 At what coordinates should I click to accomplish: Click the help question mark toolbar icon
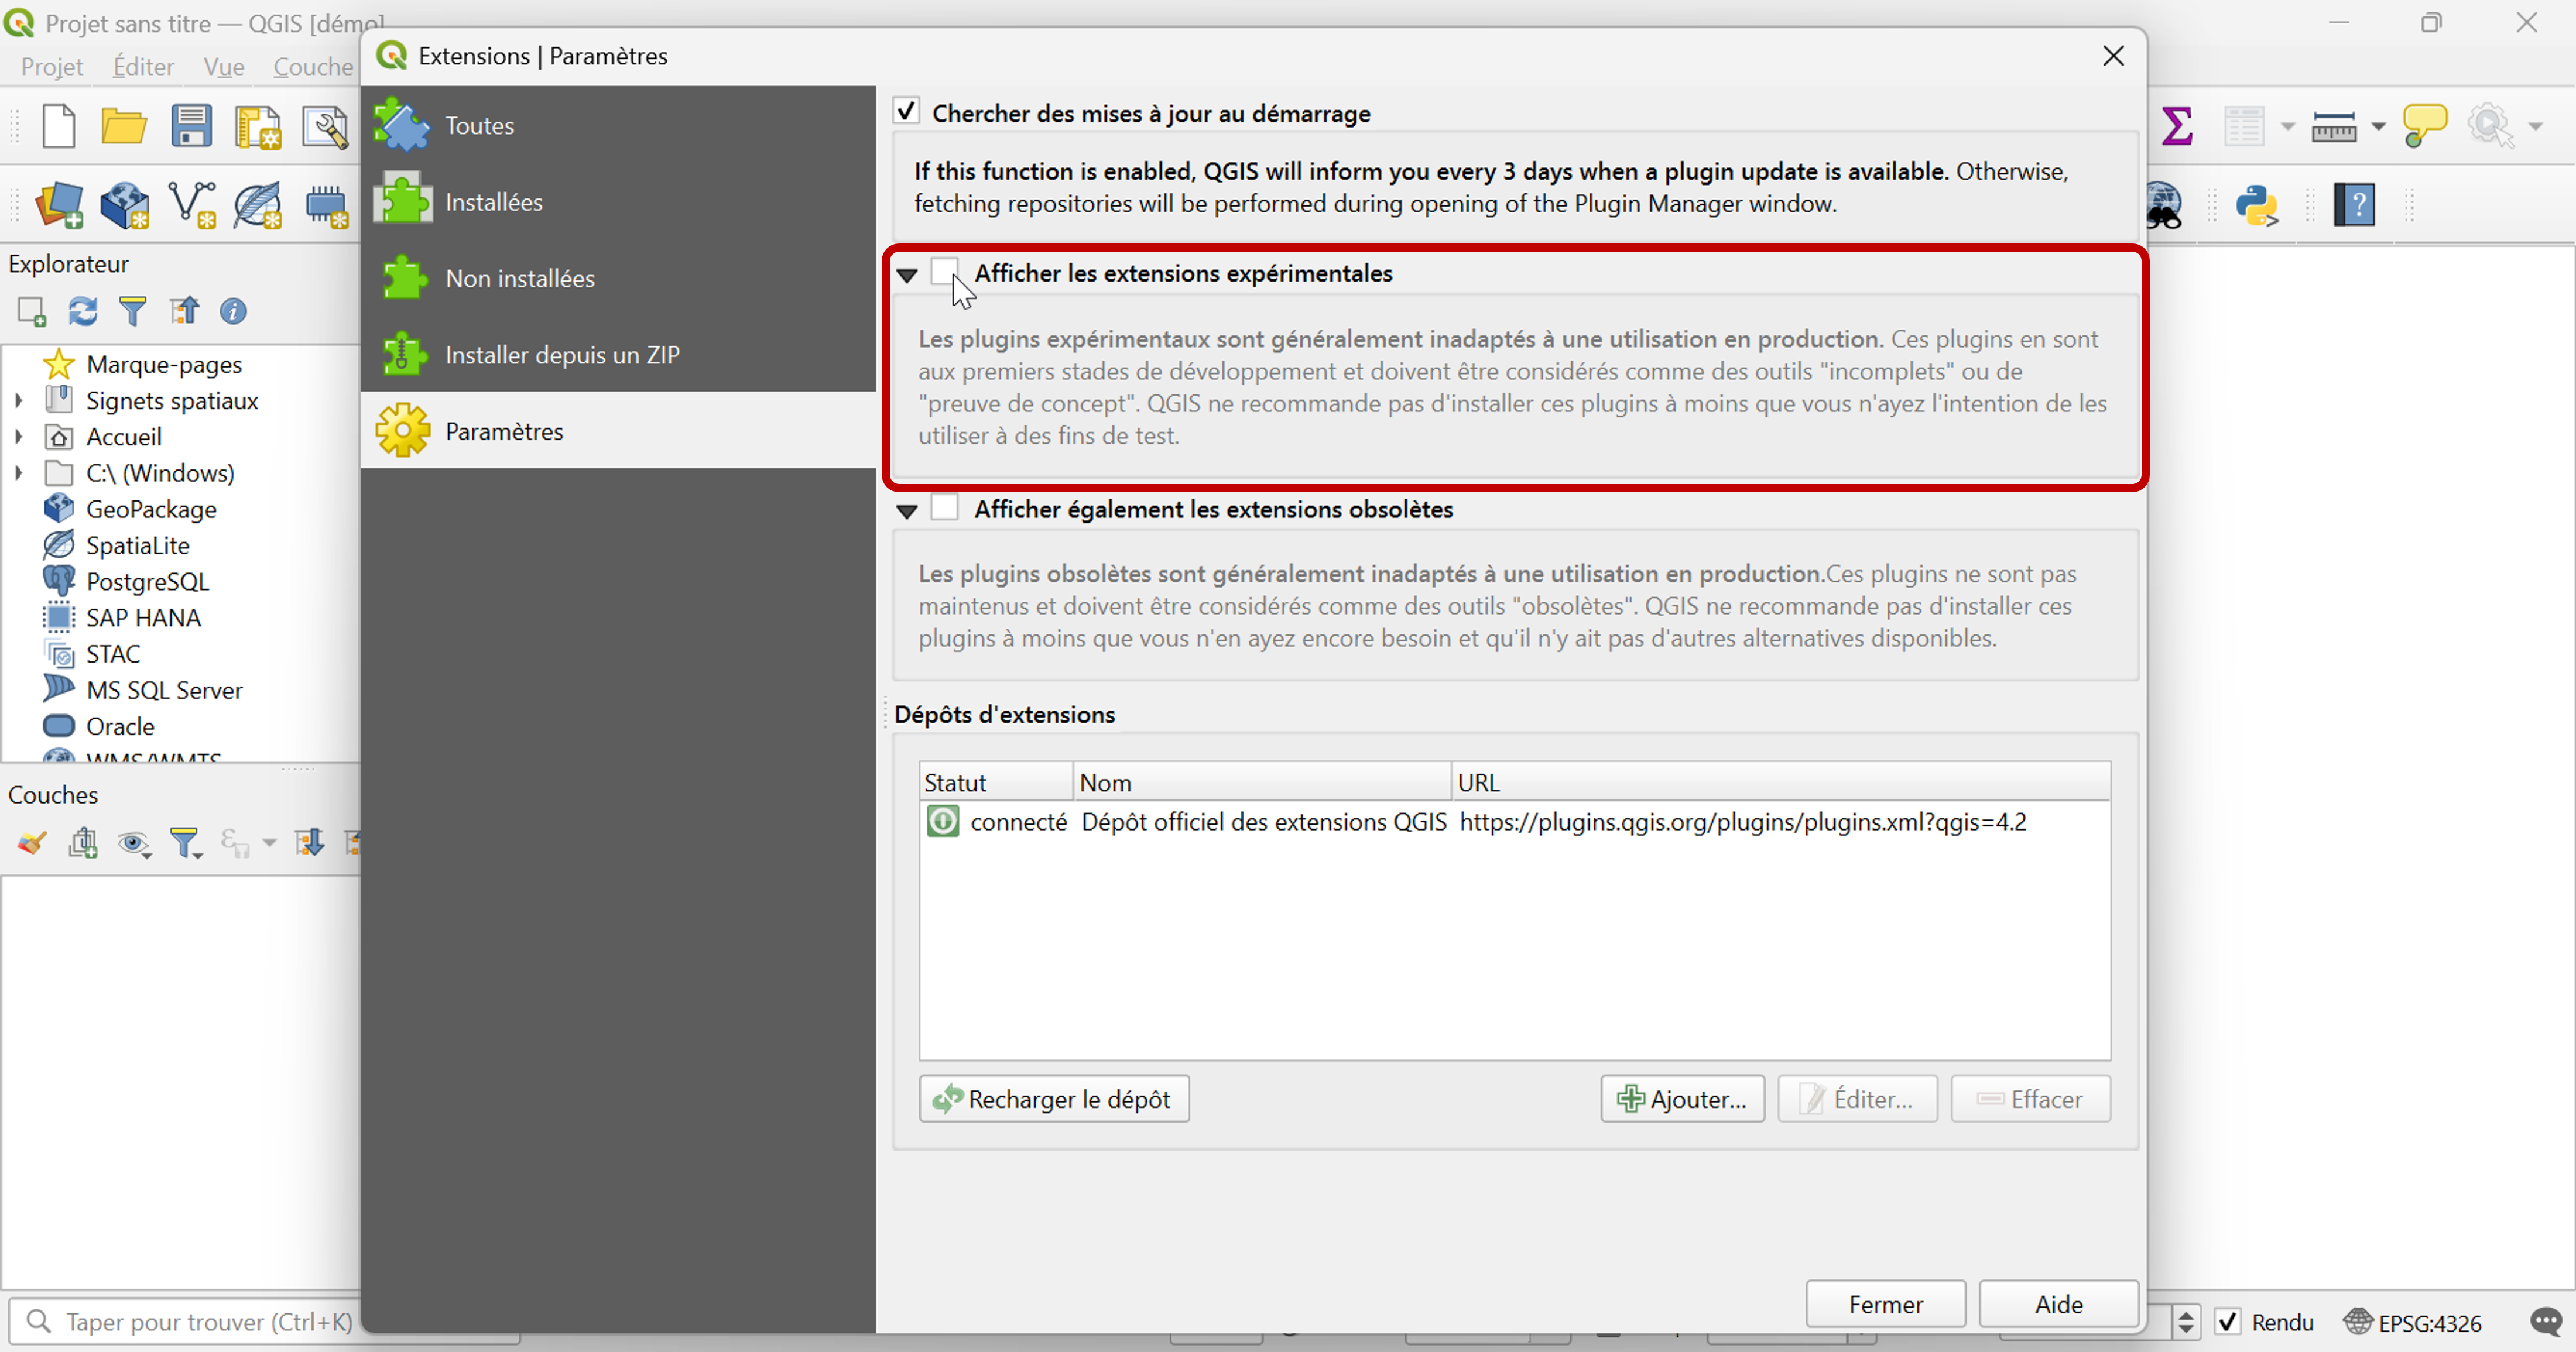[2355, 205]
